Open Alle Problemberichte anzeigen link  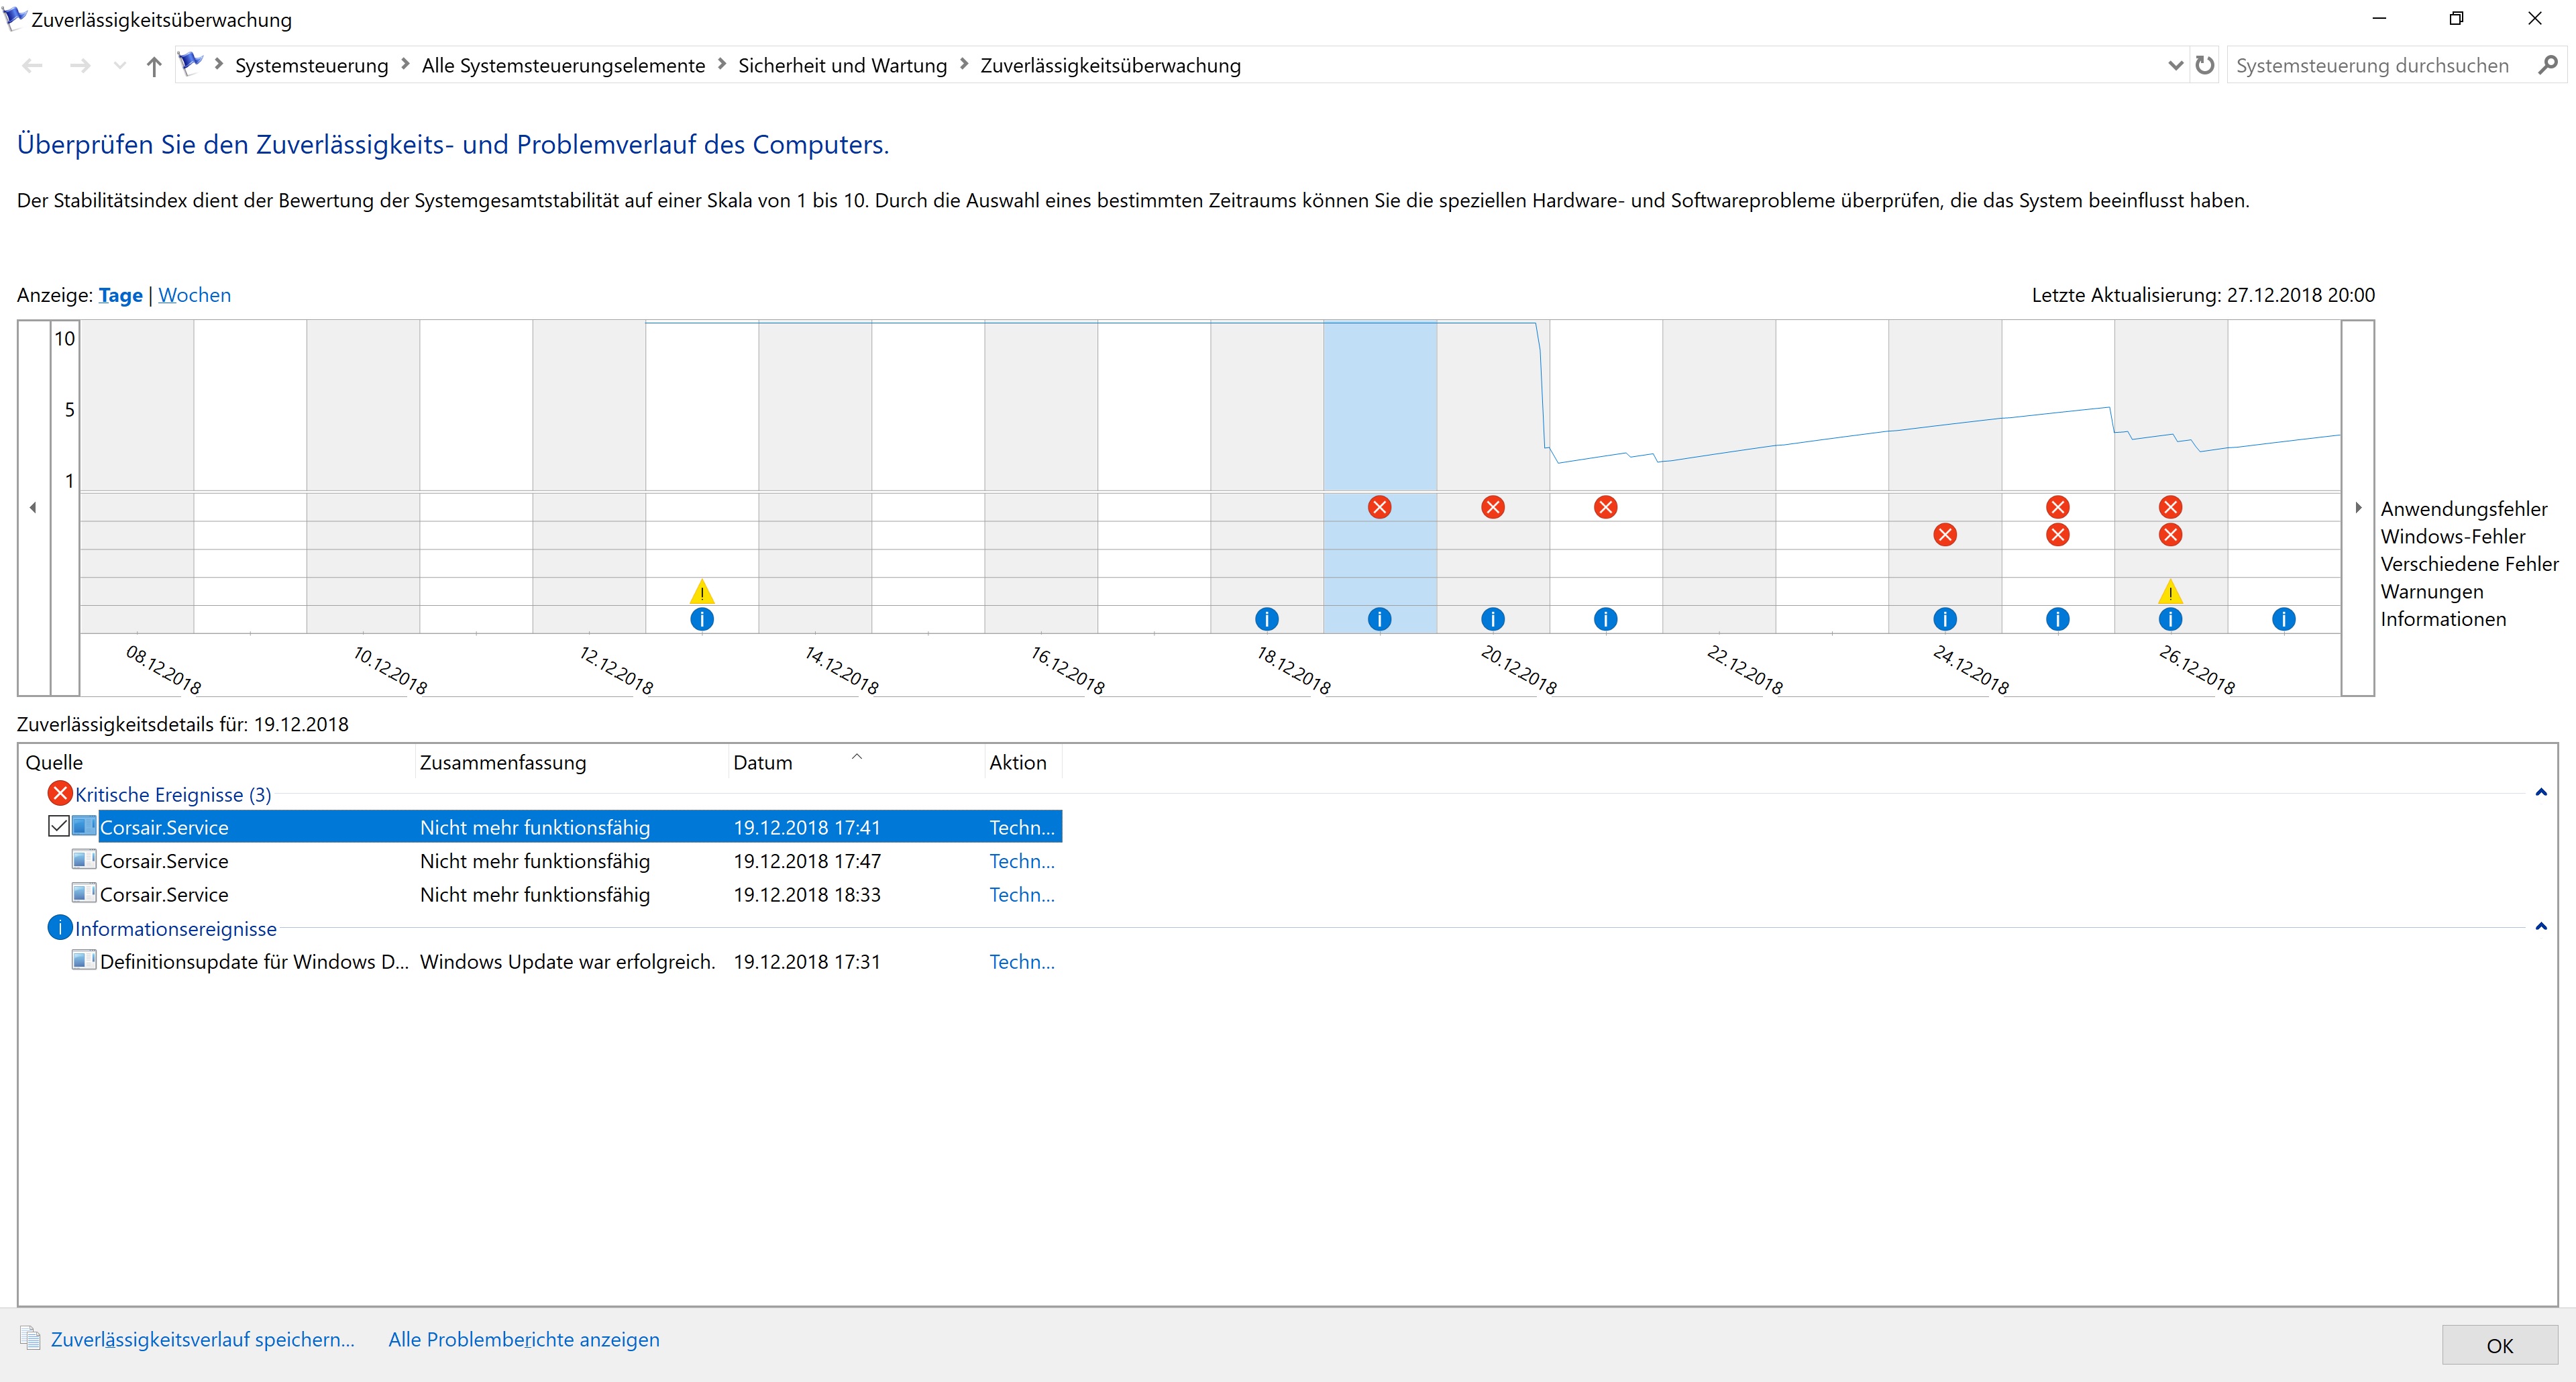pyautogui.click(x=523, y=1339)
